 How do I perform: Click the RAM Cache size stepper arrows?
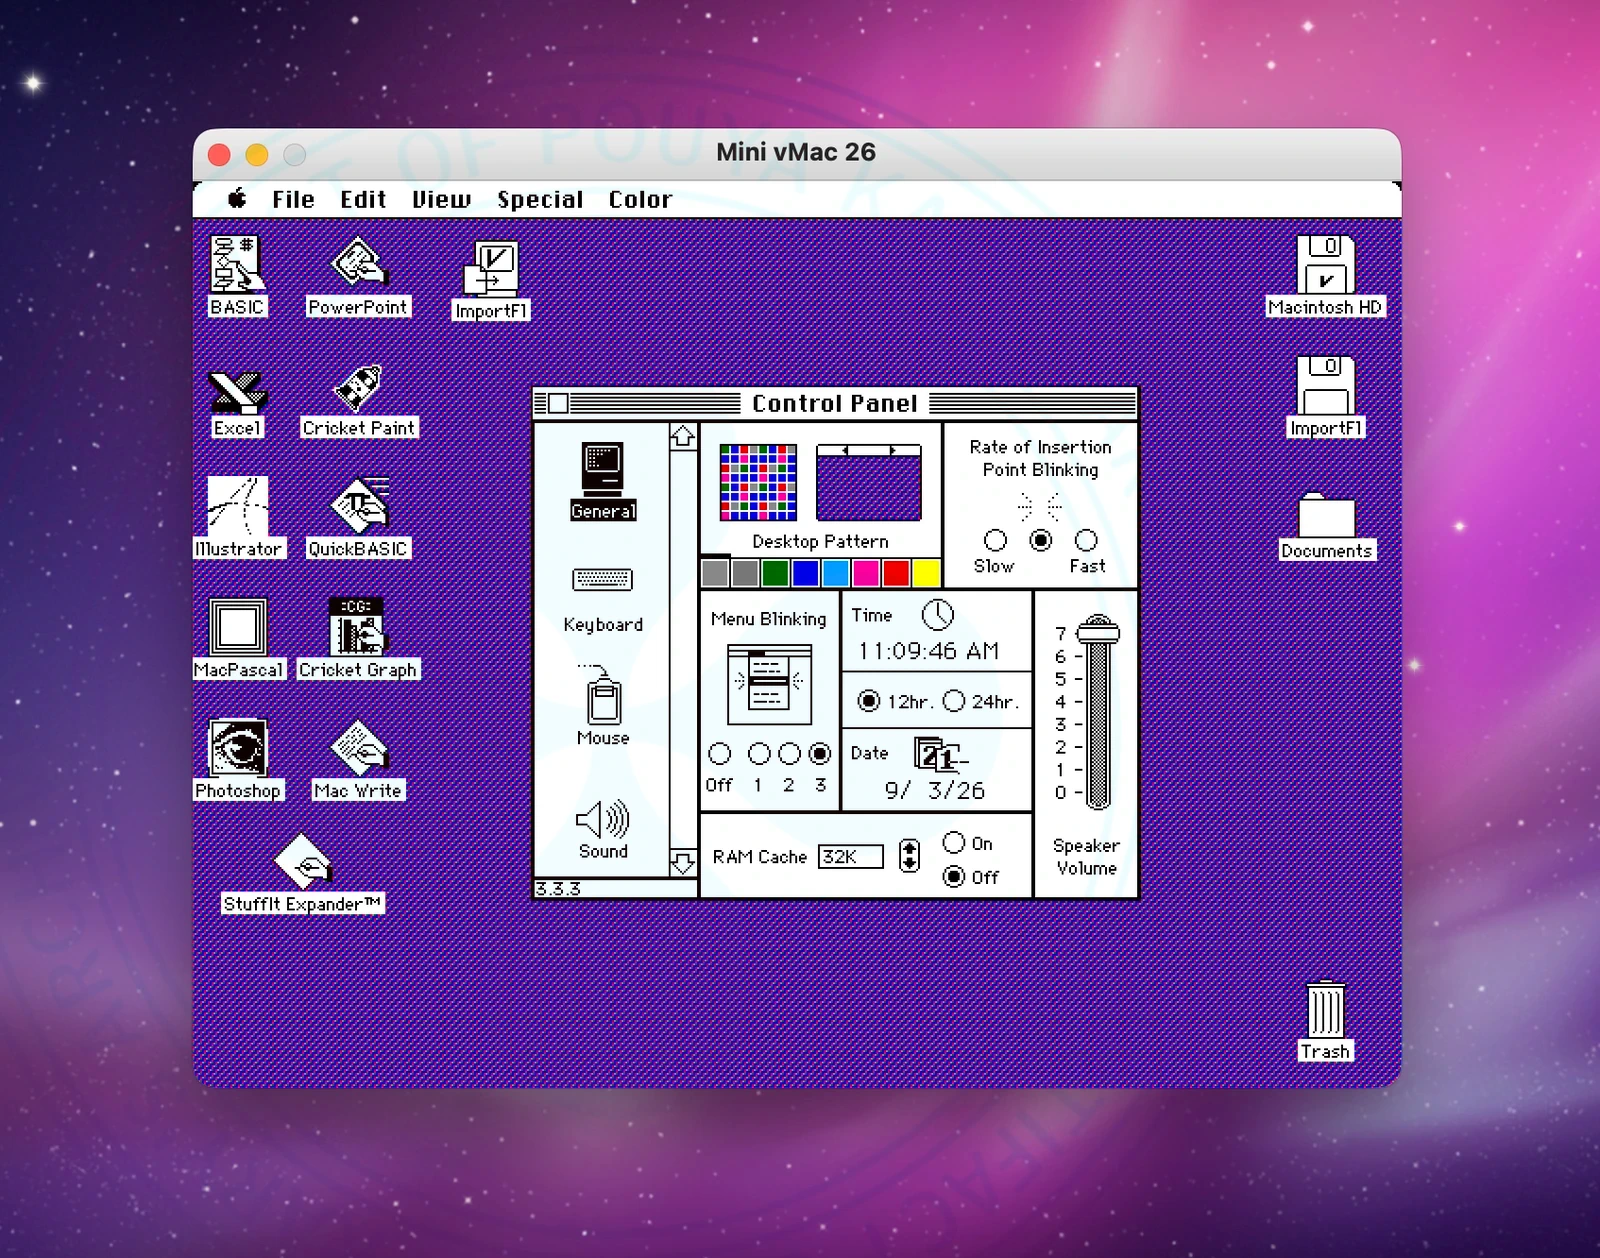(909, 855)
